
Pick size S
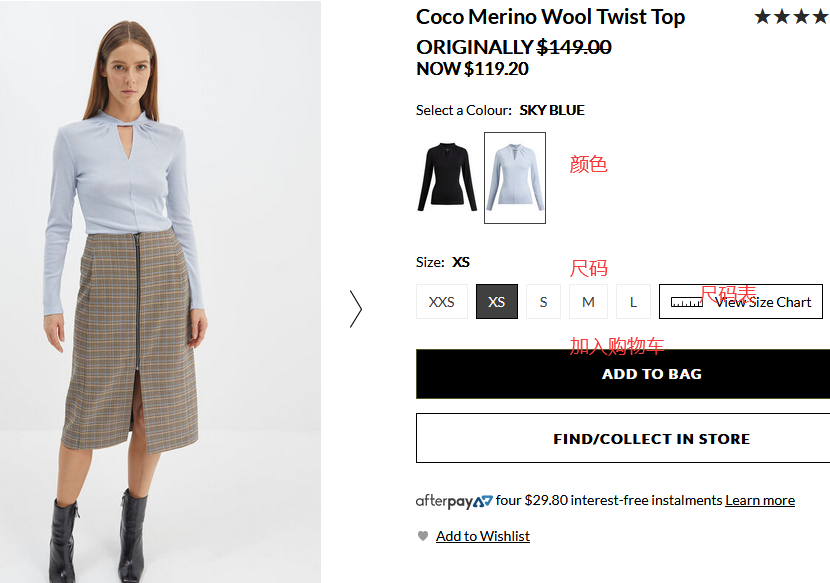543,302
